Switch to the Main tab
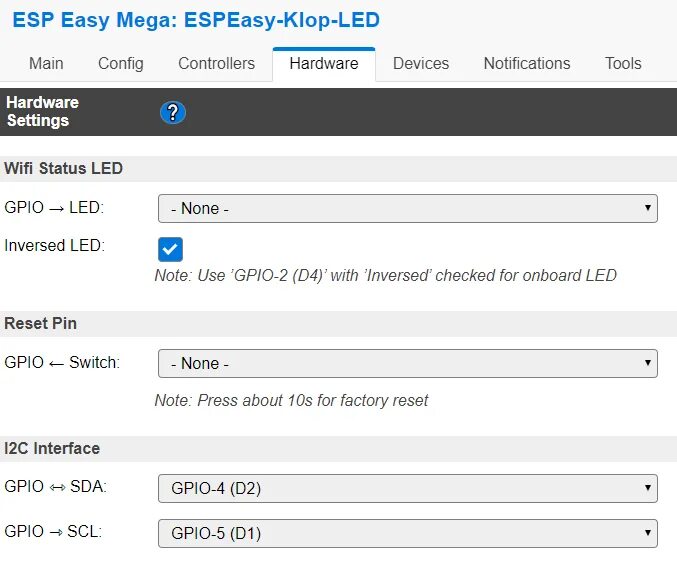Screen dimensions: 677x574 coord(46,63)
